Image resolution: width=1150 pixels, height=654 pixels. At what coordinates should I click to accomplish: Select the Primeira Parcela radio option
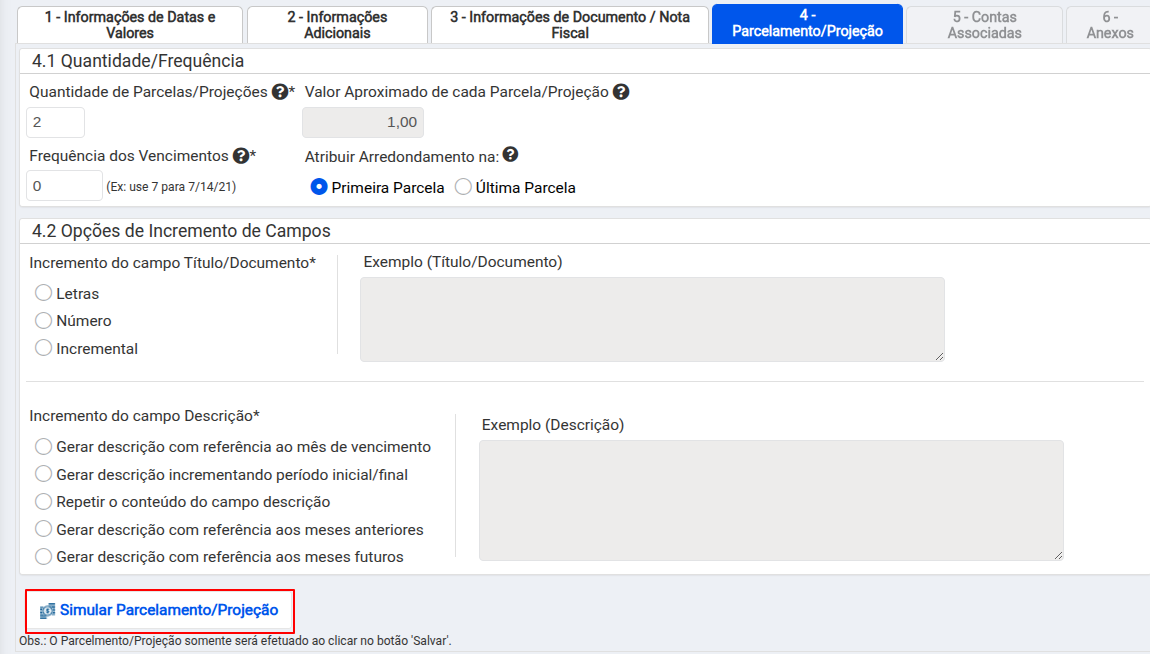click(x=319, y=187)
